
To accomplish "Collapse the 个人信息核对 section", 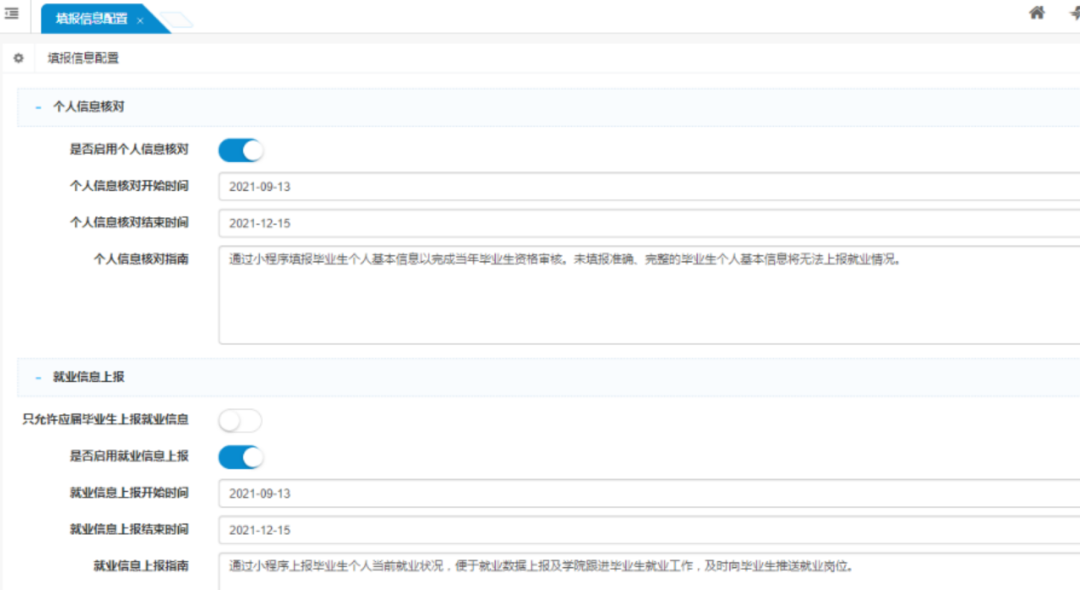I will pyautogui.click(x=37, y=106).
